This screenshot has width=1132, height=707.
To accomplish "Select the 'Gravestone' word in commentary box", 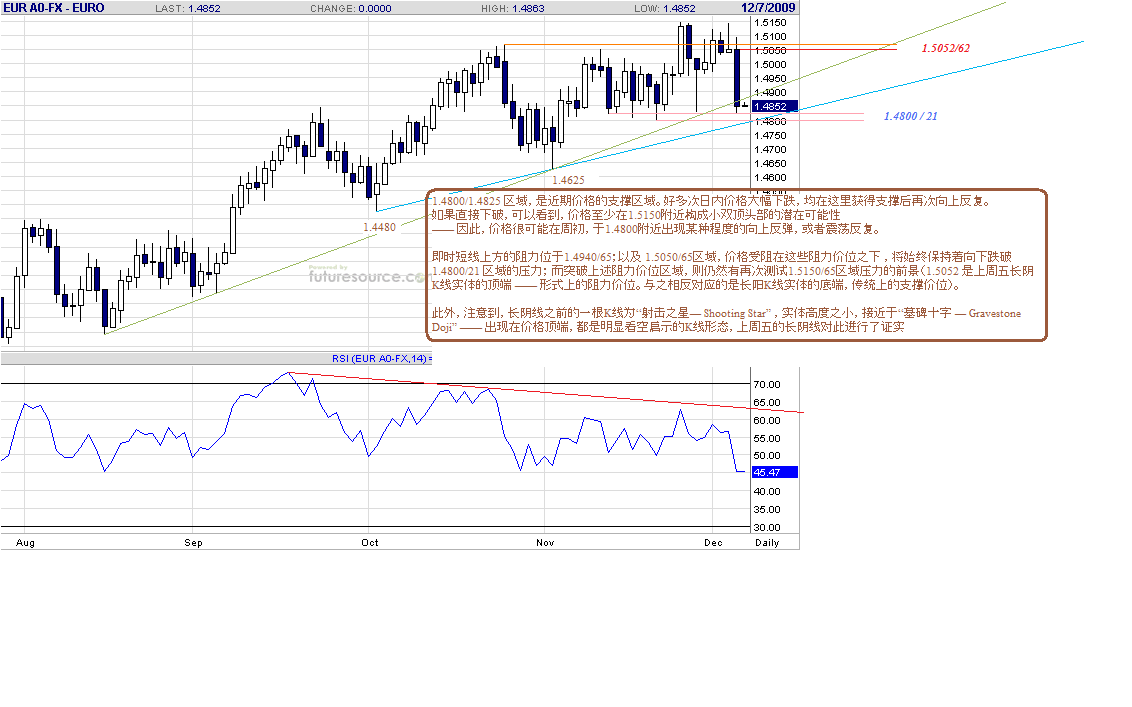I will (x=995, y=313).
